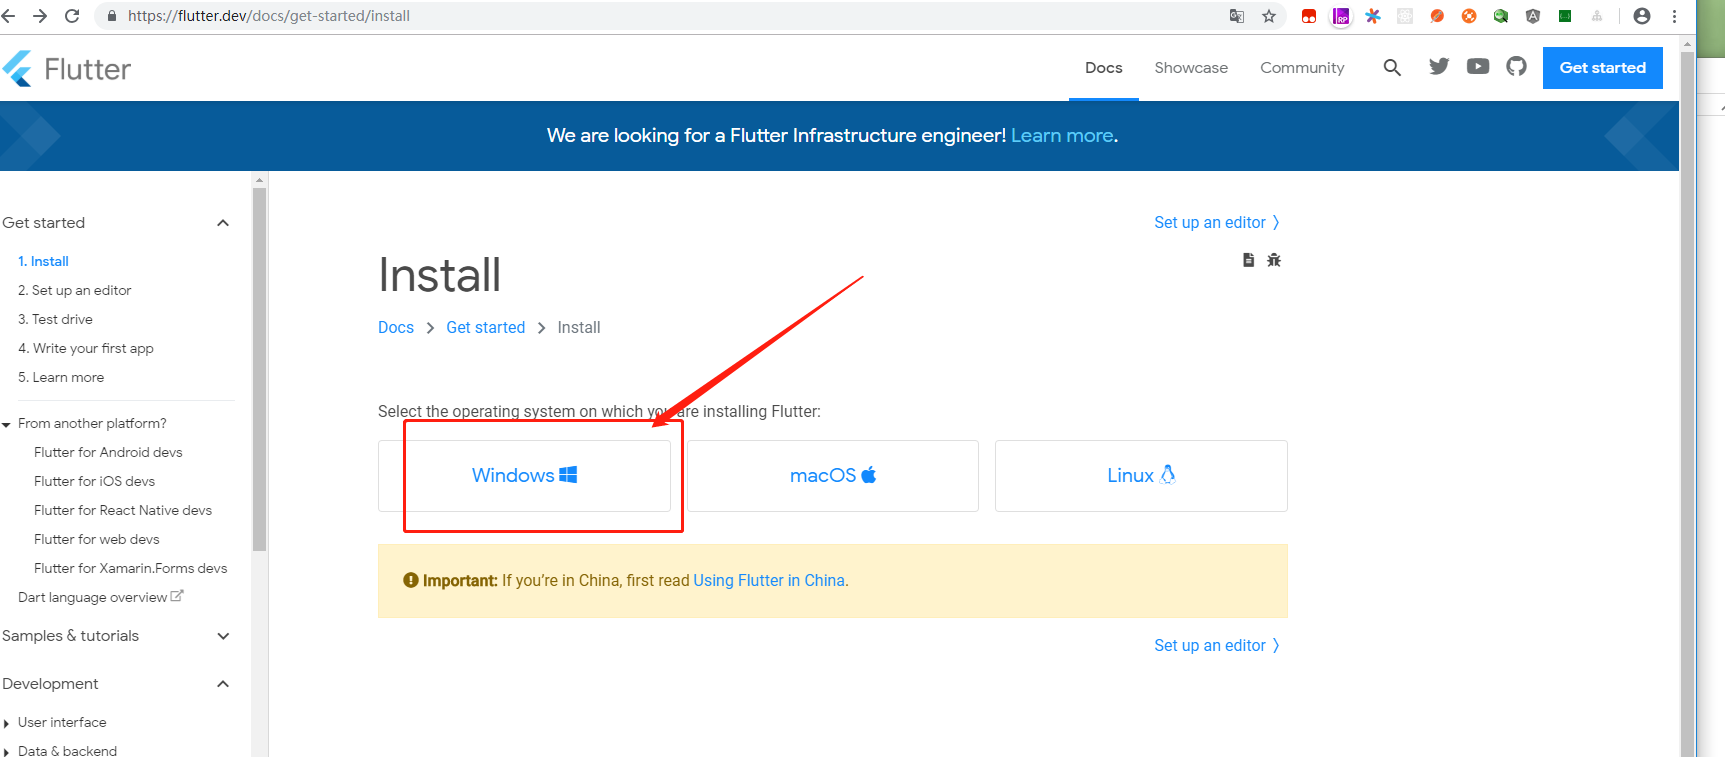Image resolution: width=1725 pixels, height=757 pixels.
Task: Click the report bug icon
Action: (1274, 260)
